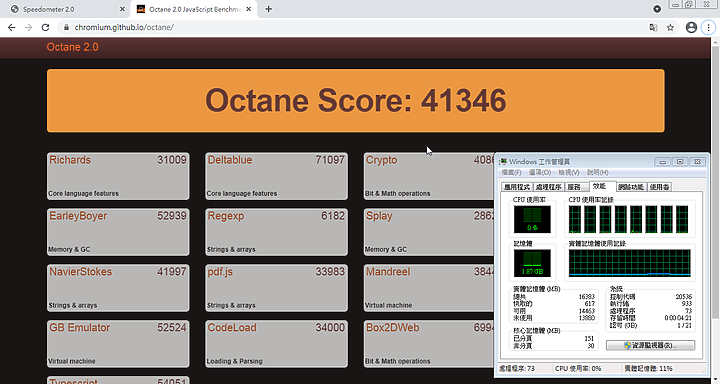
Task: Click the address bar URL
Action: [124, 28]
